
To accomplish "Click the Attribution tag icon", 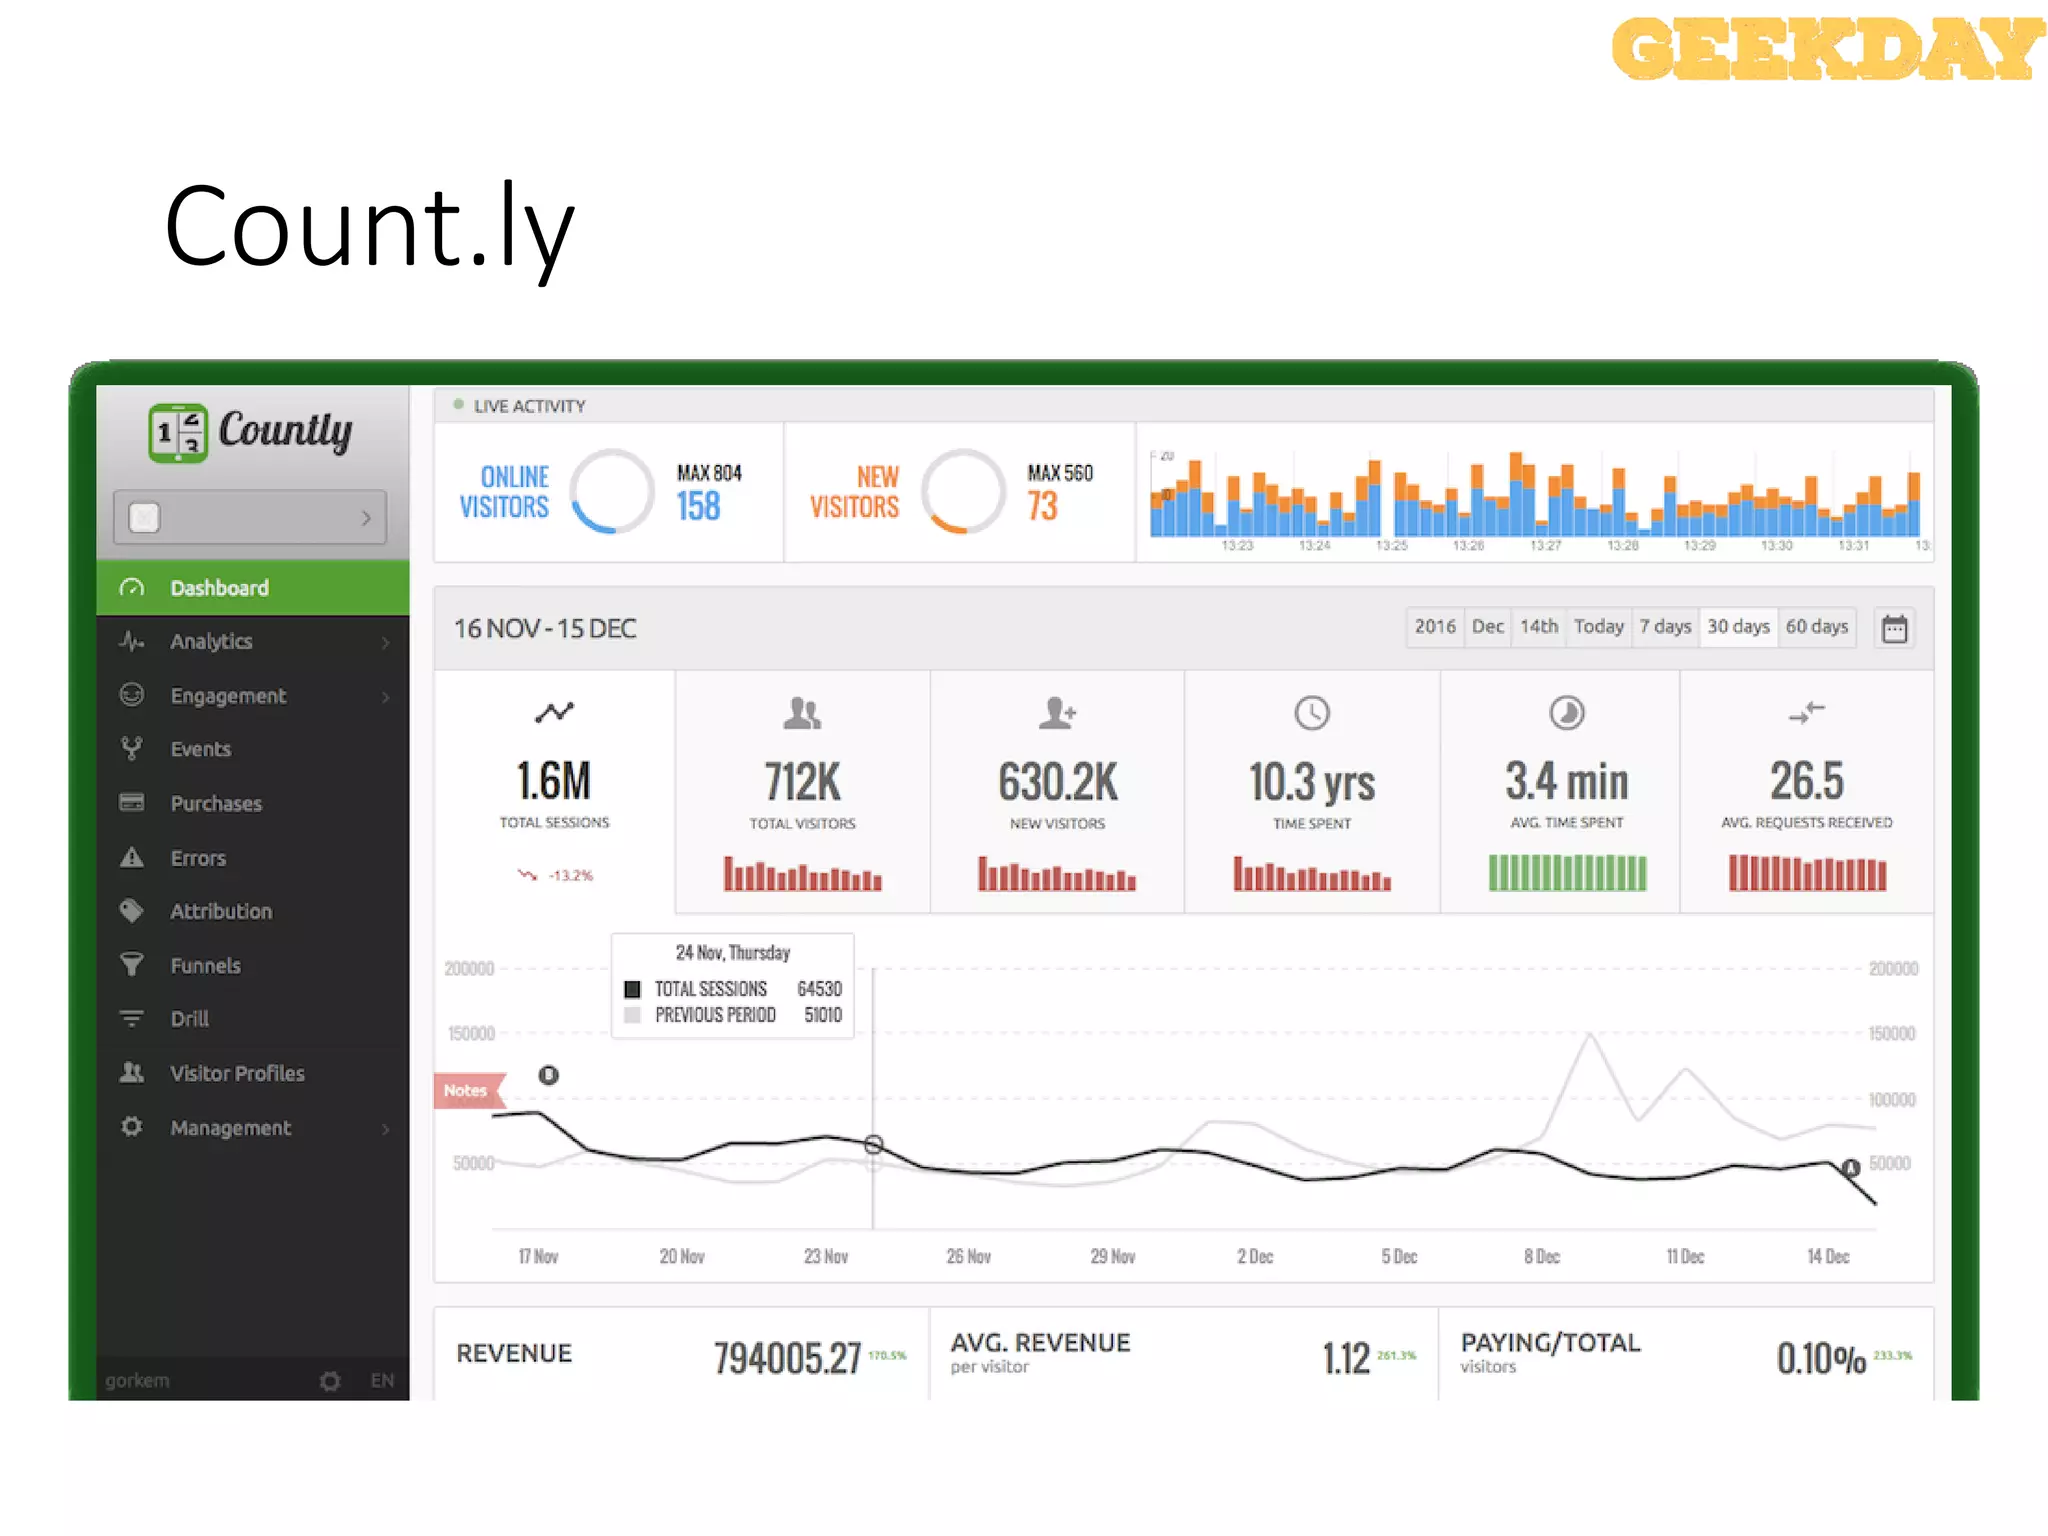I will coord(132,911).
